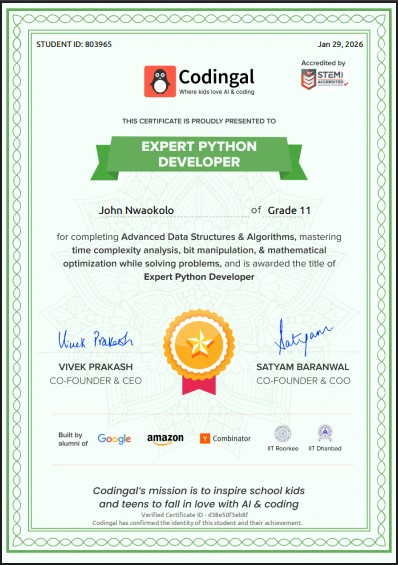Click the Google logo
The width and height of the screenshot is (398, 565).
[114, 439]
